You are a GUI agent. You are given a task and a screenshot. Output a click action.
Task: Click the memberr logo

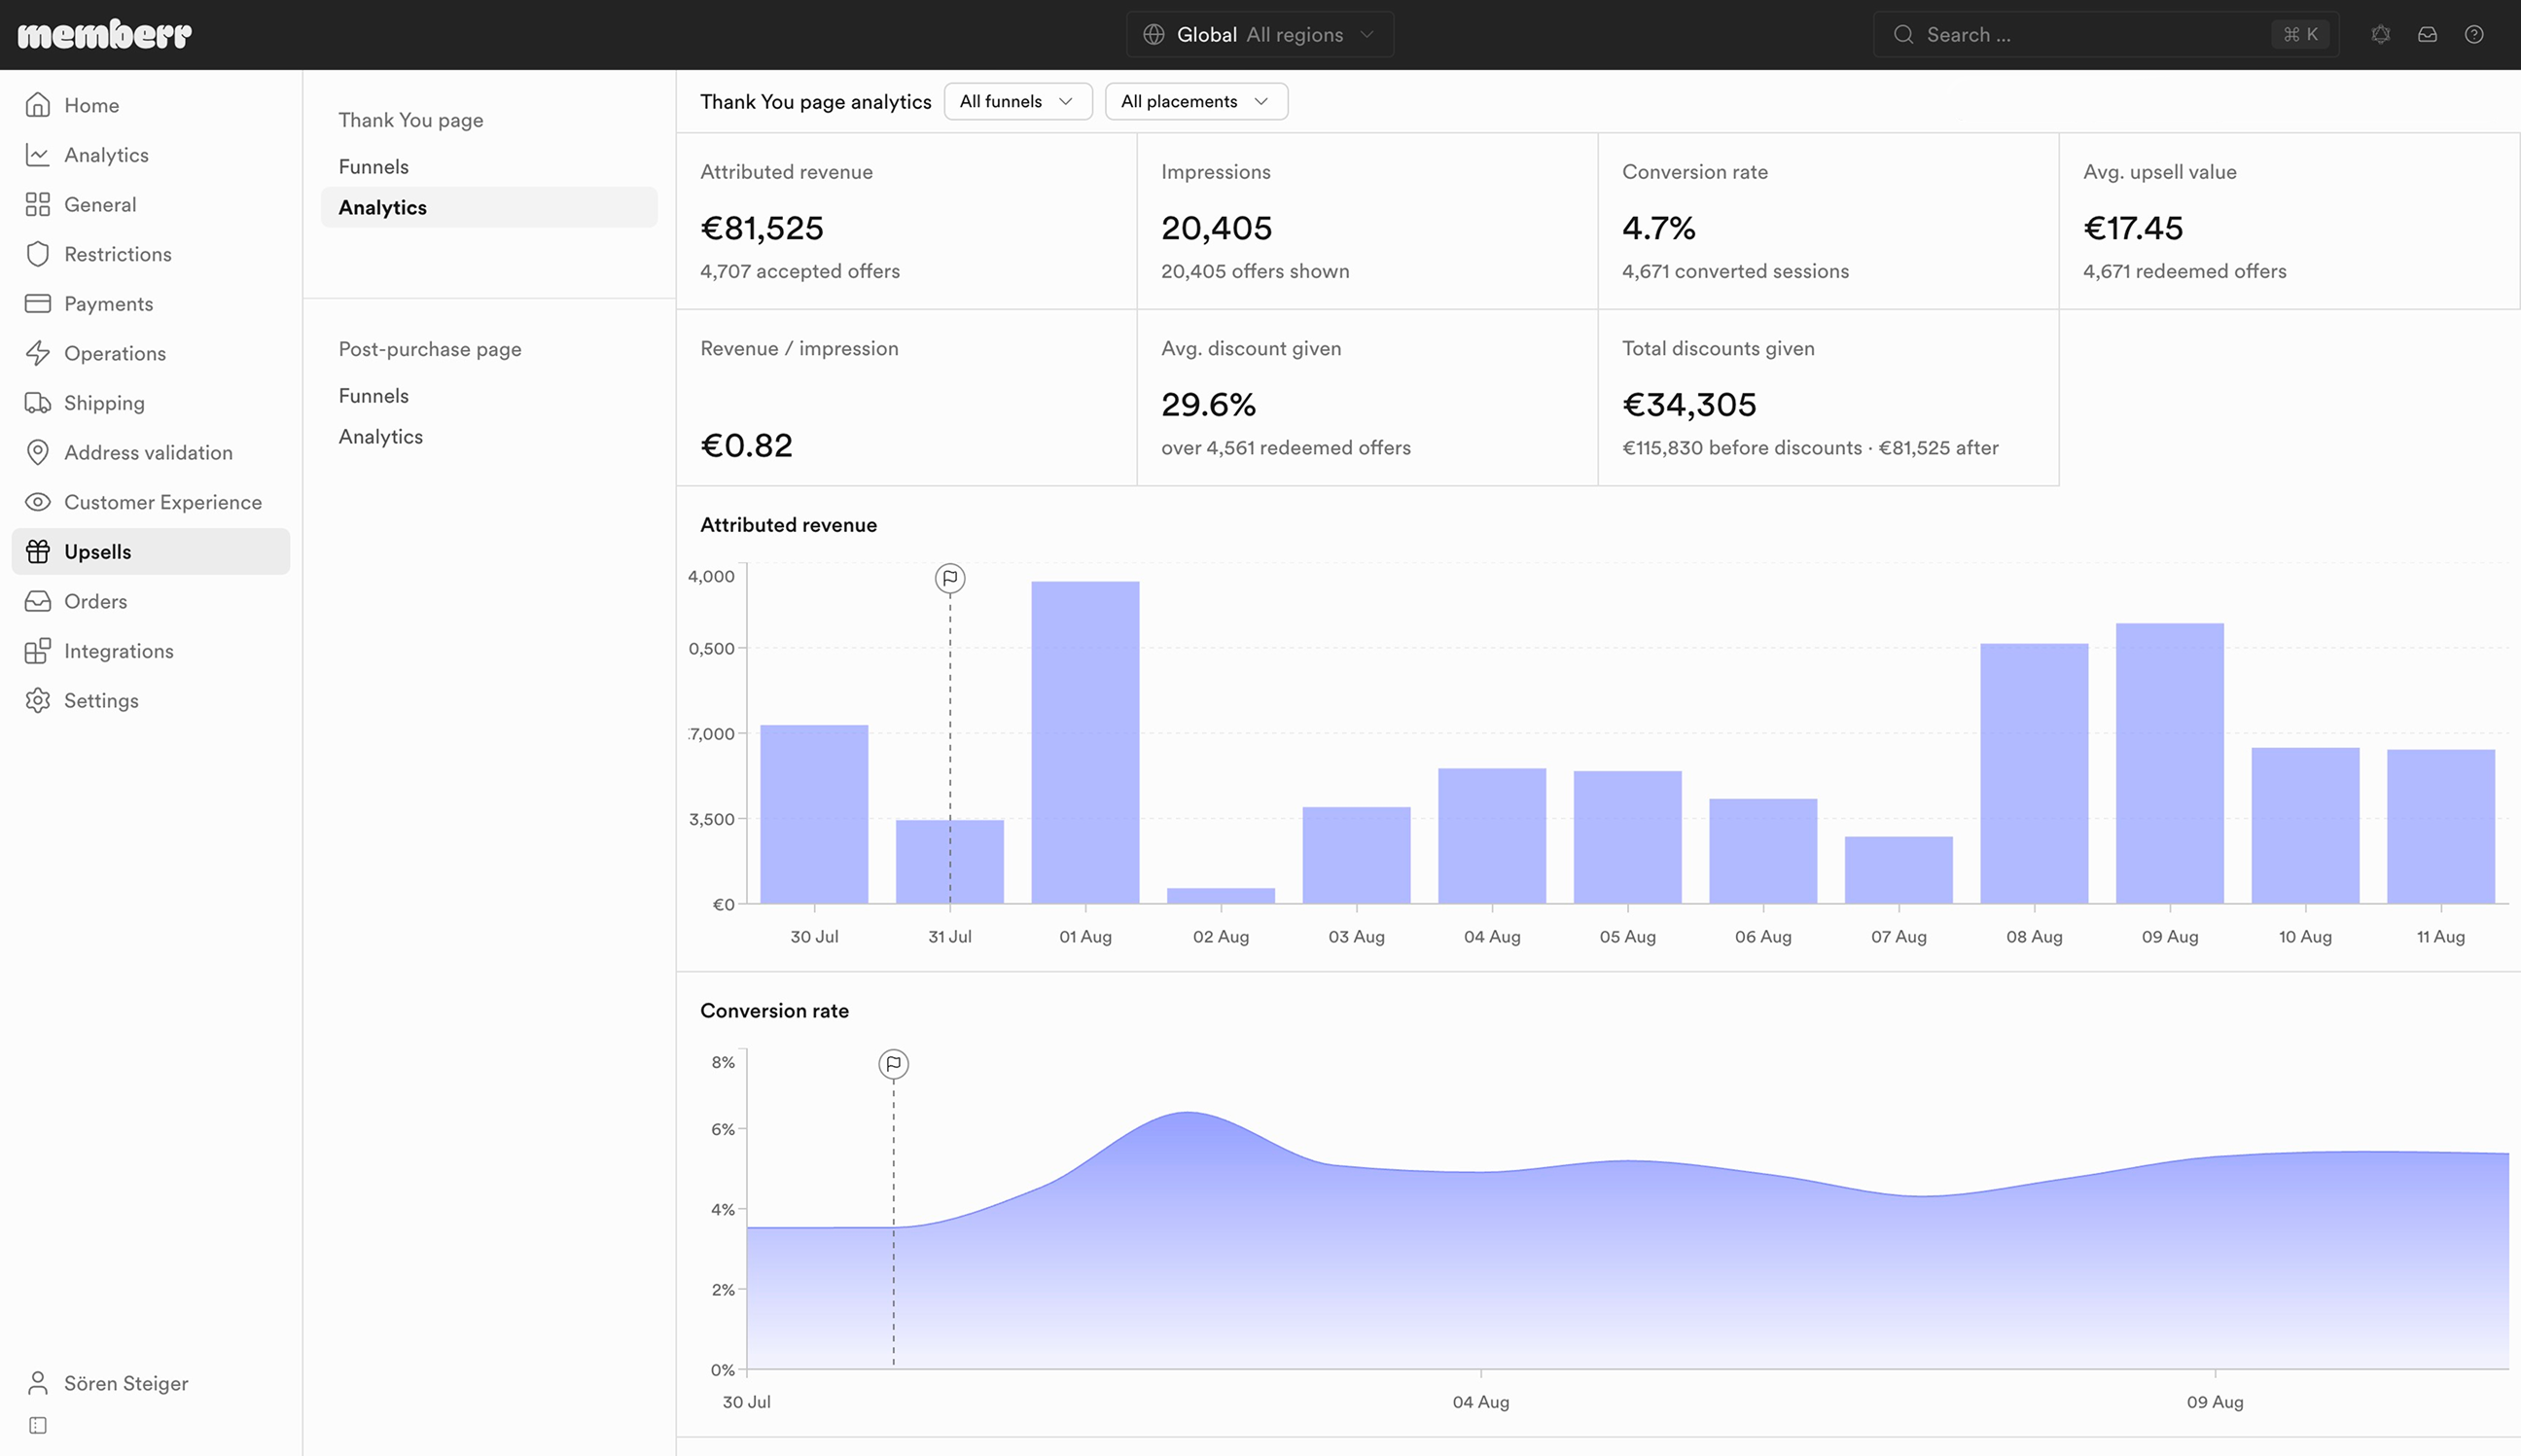point(105,34)
